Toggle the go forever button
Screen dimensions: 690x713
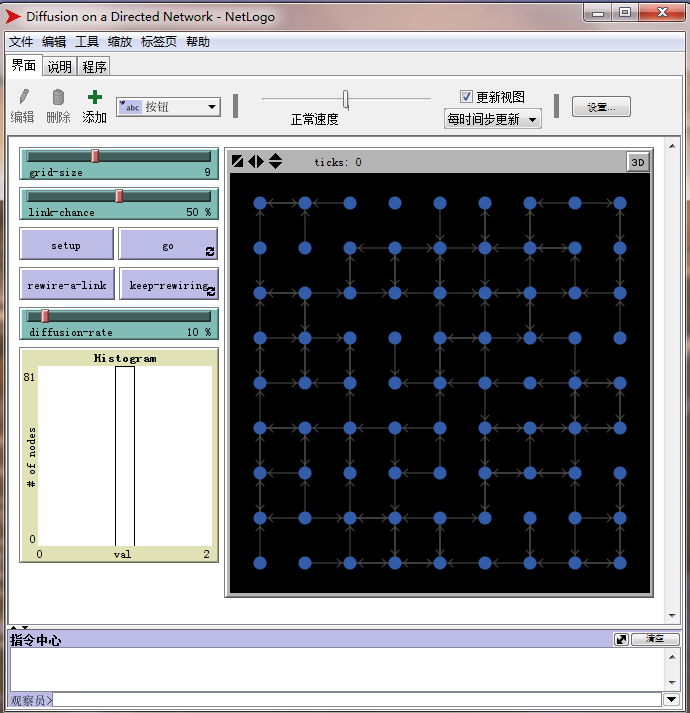tap(168, 244)
